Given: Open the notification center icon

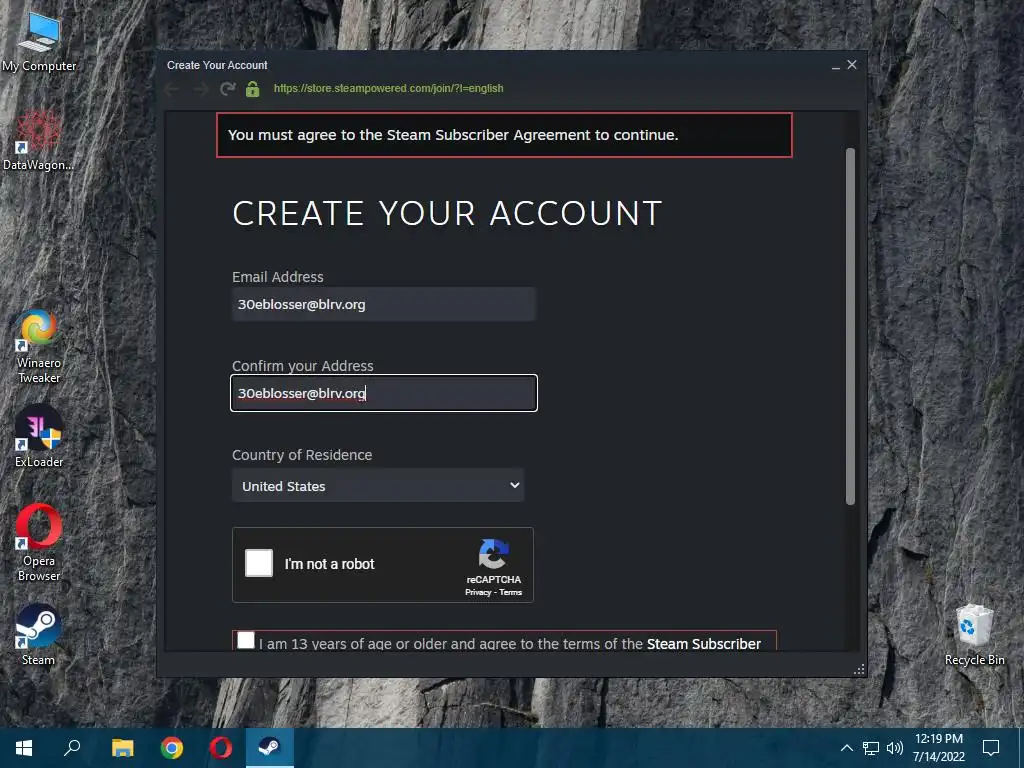Looking at the screenshot, I should 991,748.
